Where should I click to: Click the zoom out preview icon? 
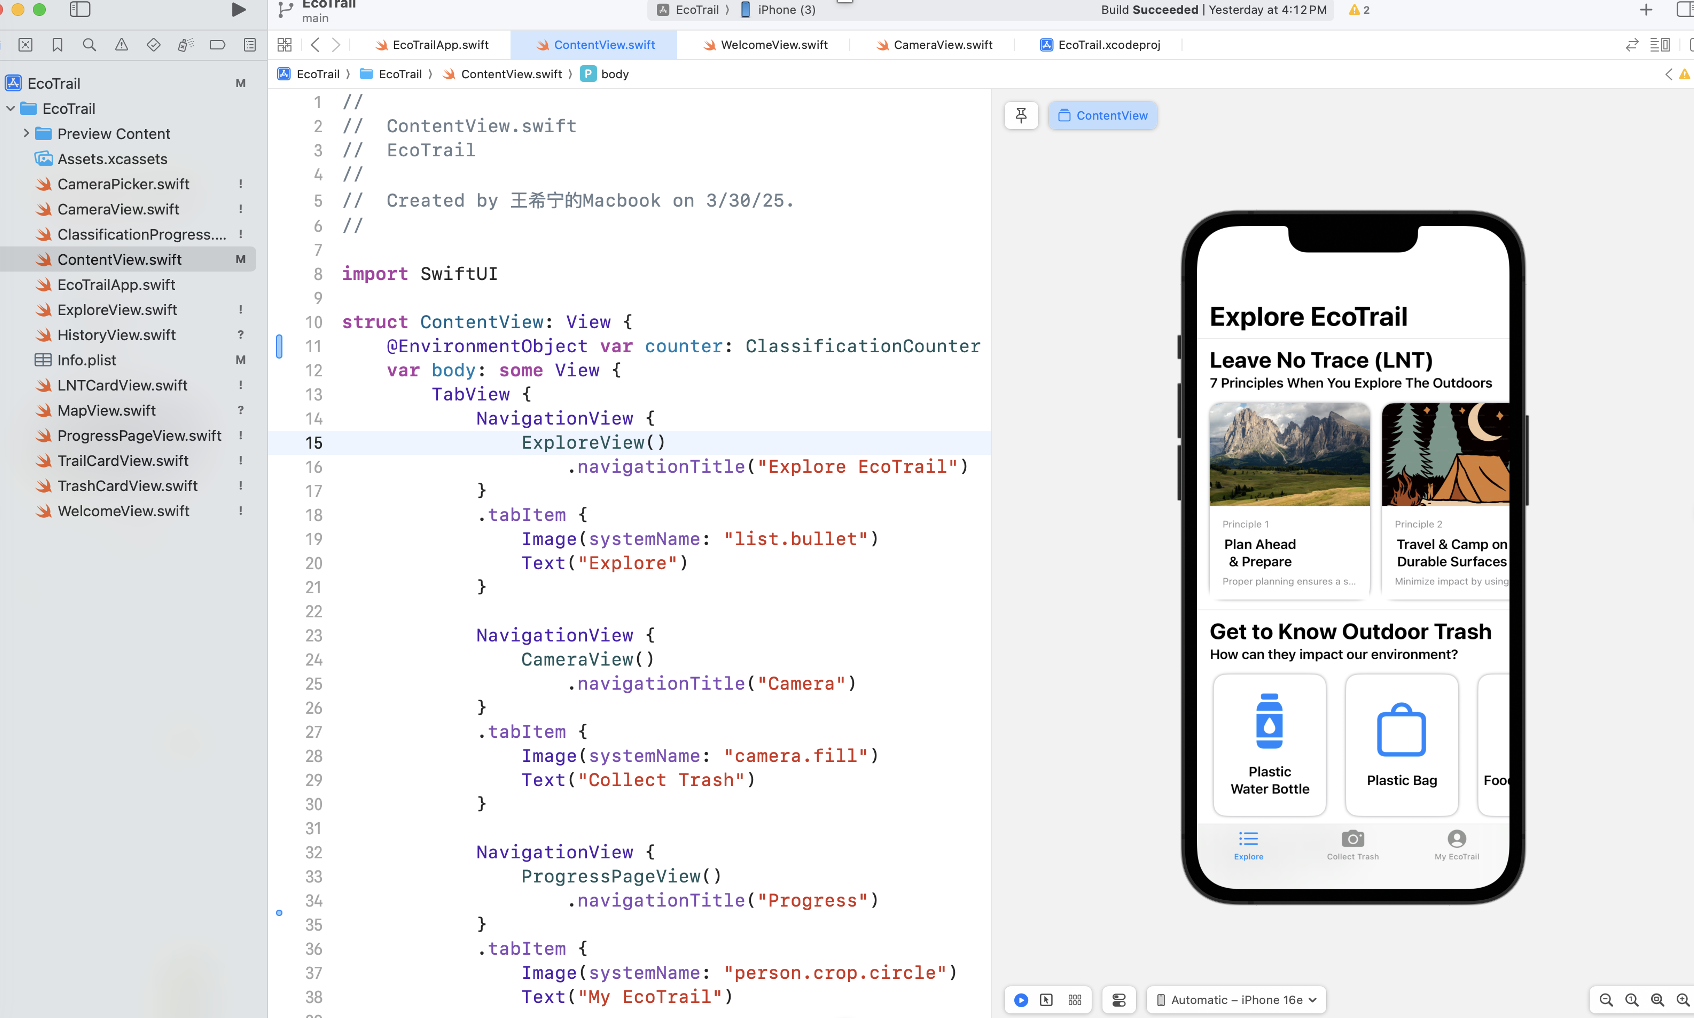click(1606, 1000)
